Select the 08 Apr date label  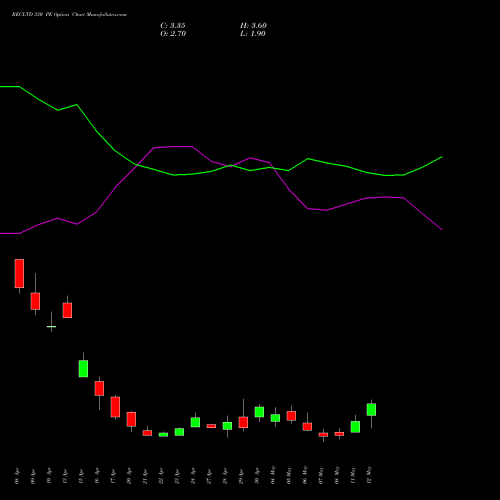point(17,476)
